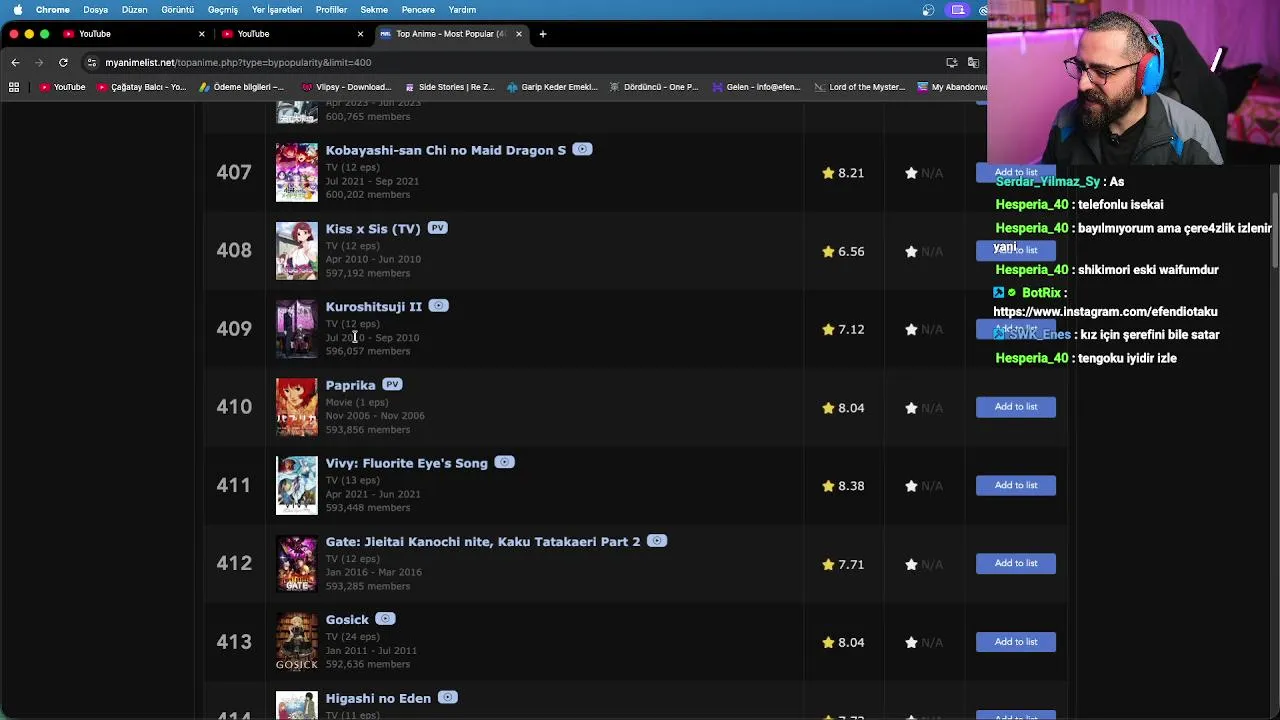Open the Kiss x Sis (TV) title
Viewport: 1280px width, 720px height.
(x=373, y=229)
